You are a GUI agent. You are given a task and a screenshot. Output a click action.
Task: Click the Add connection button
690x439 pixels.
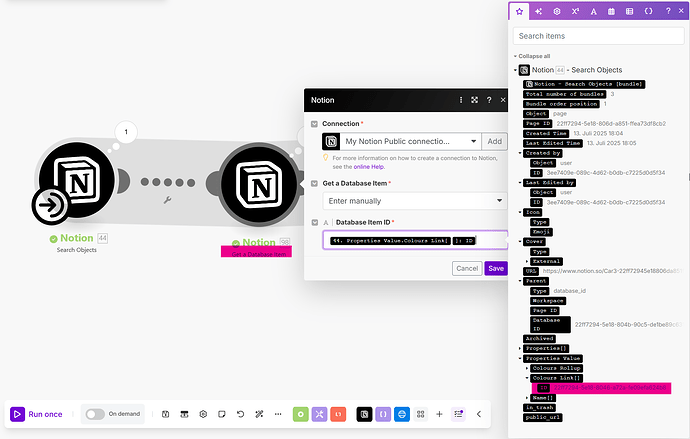click(494, 142)
